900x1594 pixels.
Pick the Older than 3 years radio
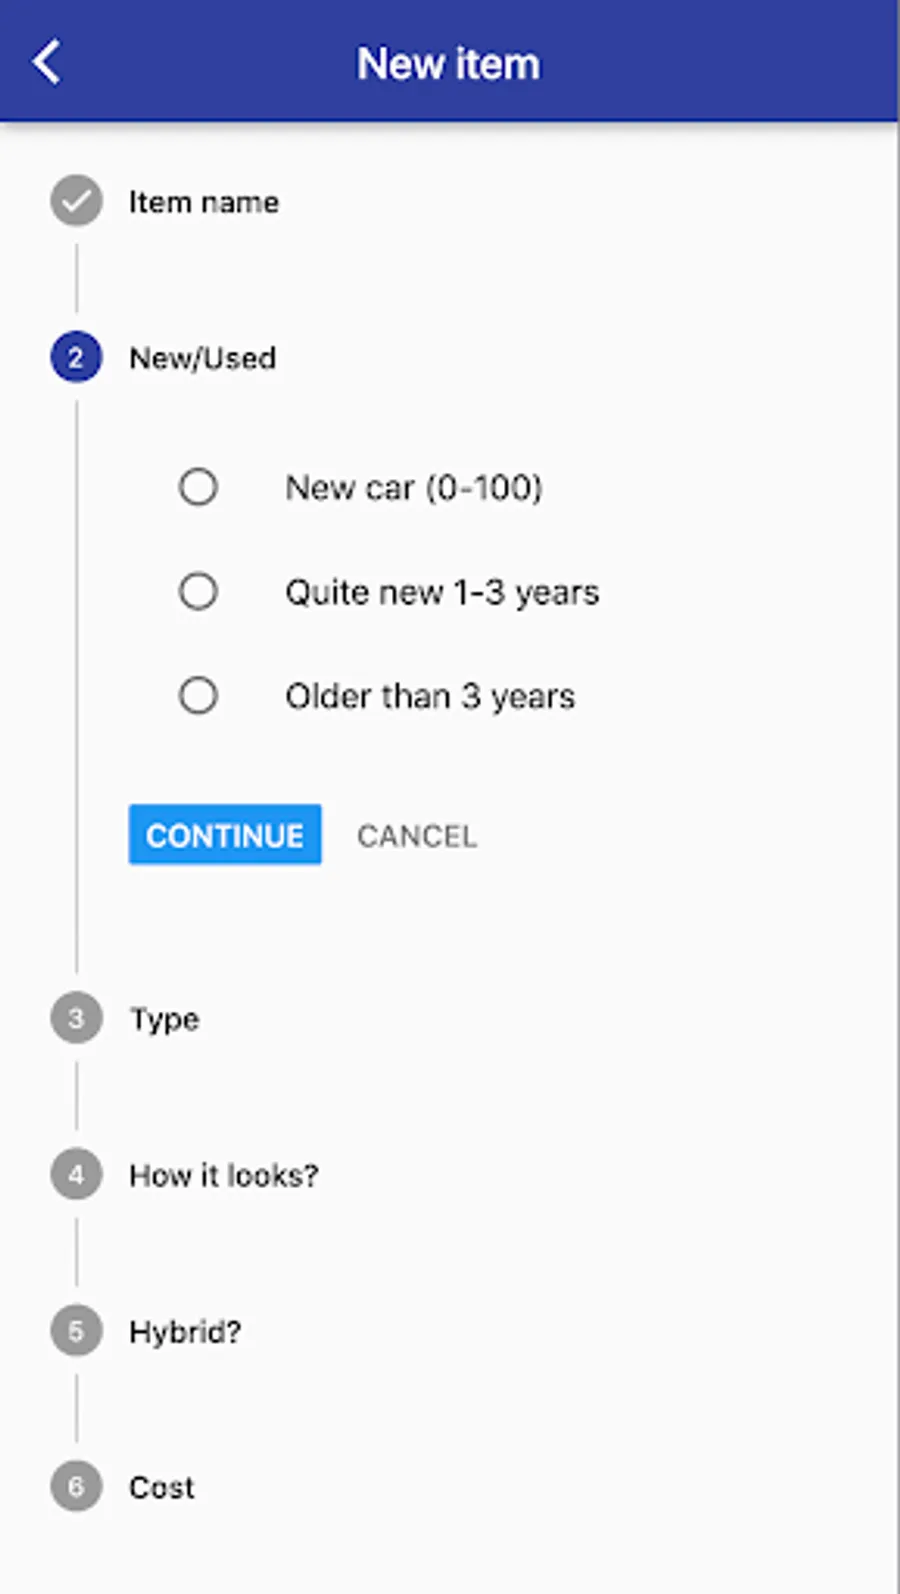[198, 695]
